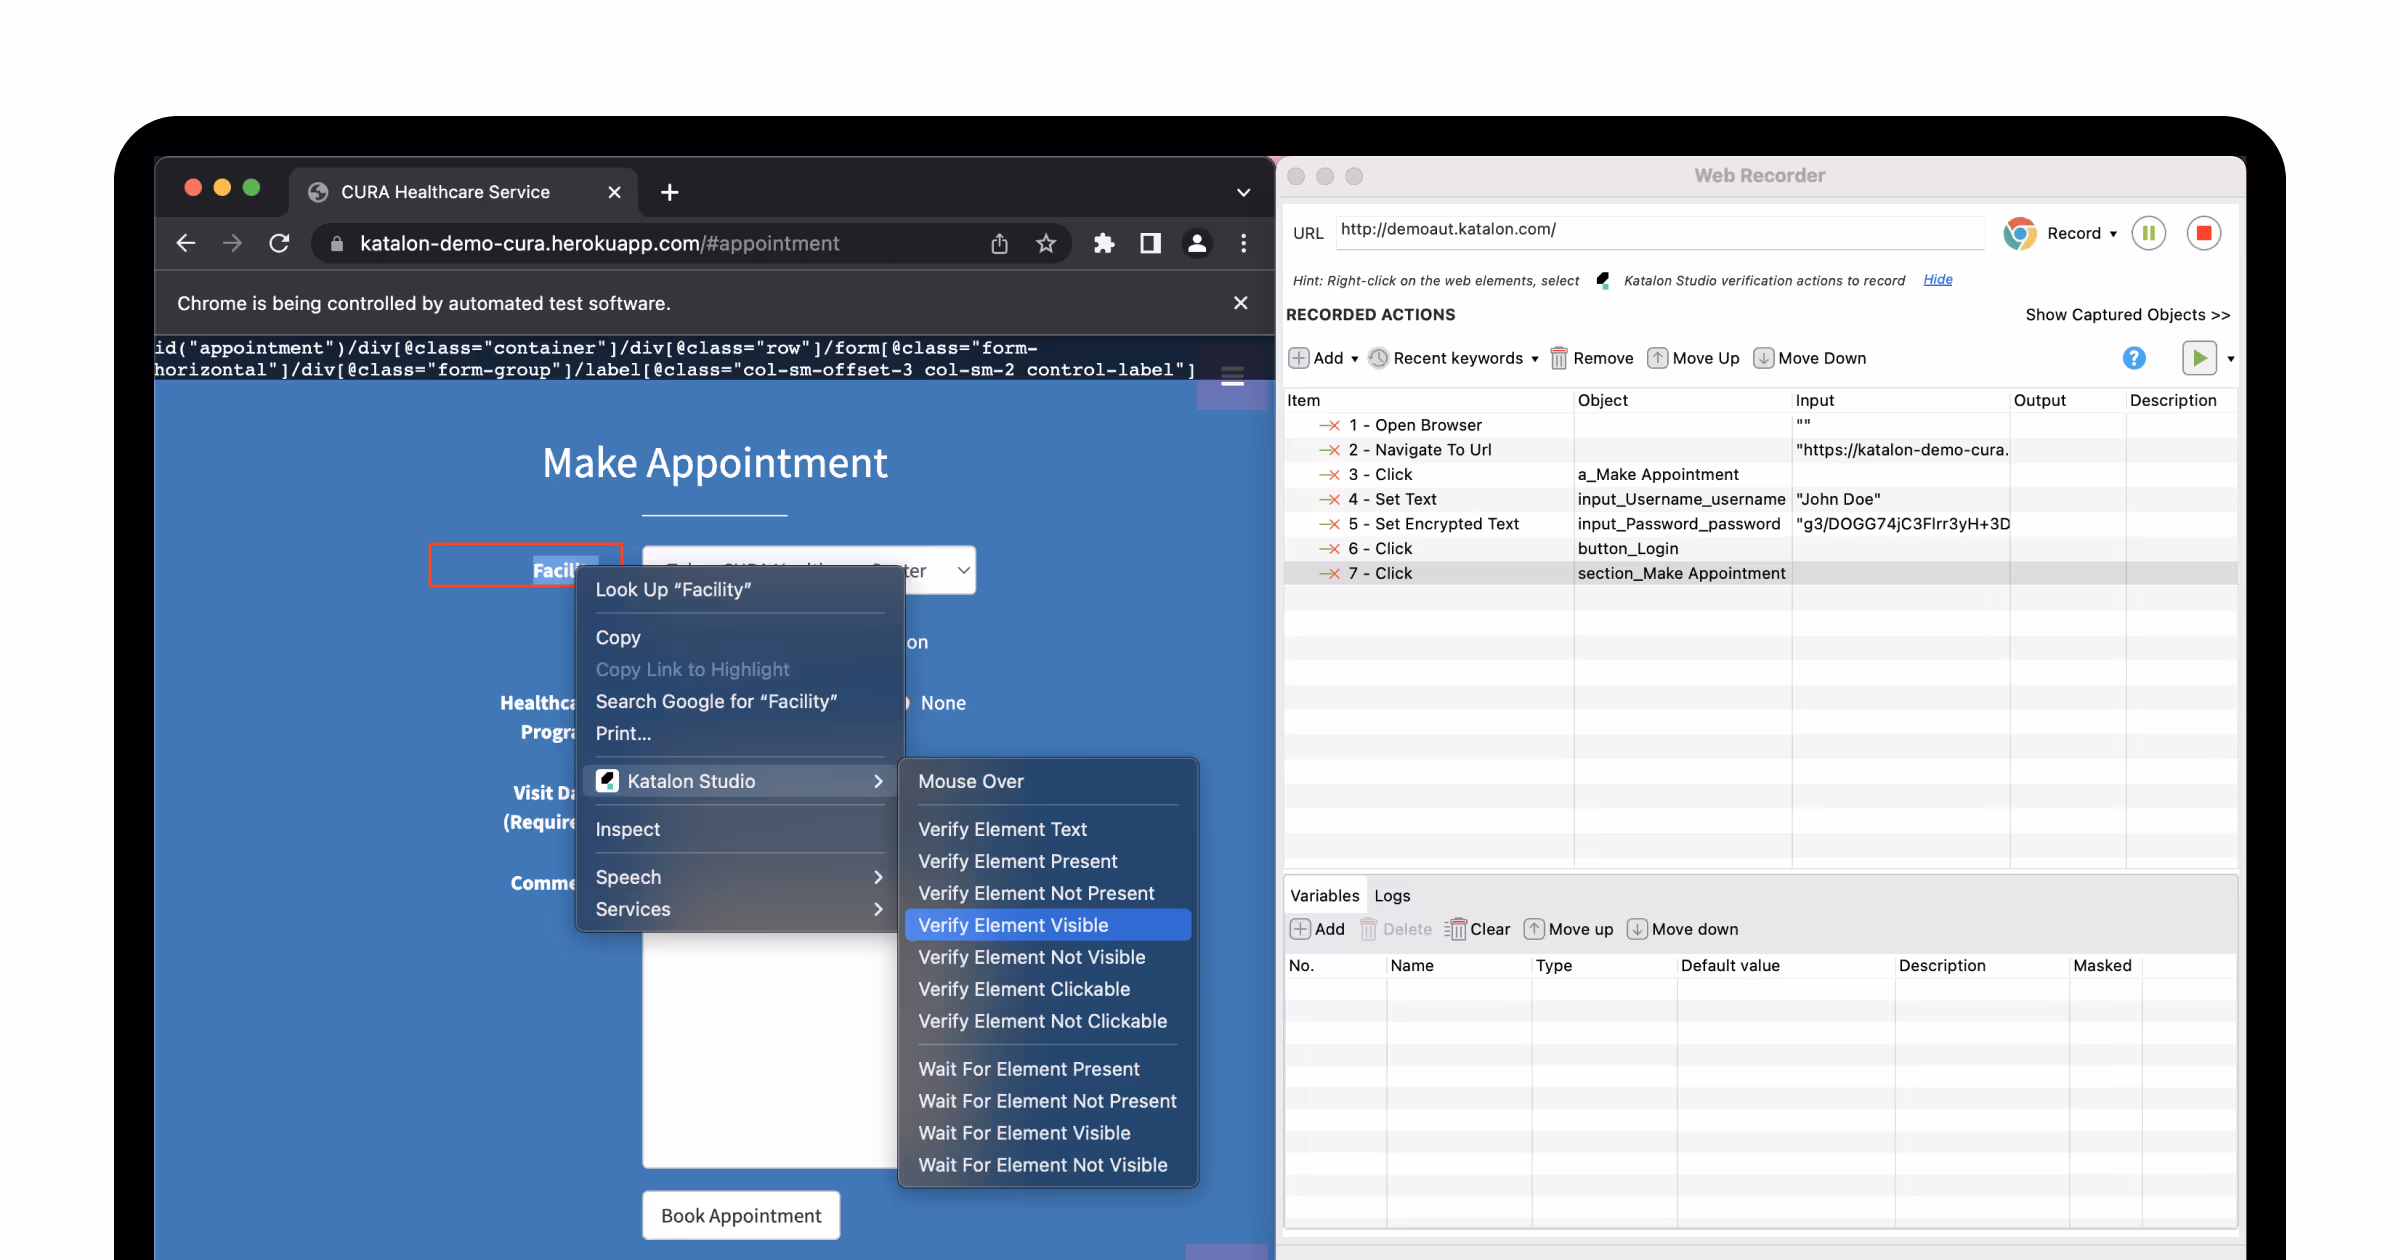Click the green play run button
Image resolution: width=2400 pixels, height=1260 pixels.
tap(2198, 358)
